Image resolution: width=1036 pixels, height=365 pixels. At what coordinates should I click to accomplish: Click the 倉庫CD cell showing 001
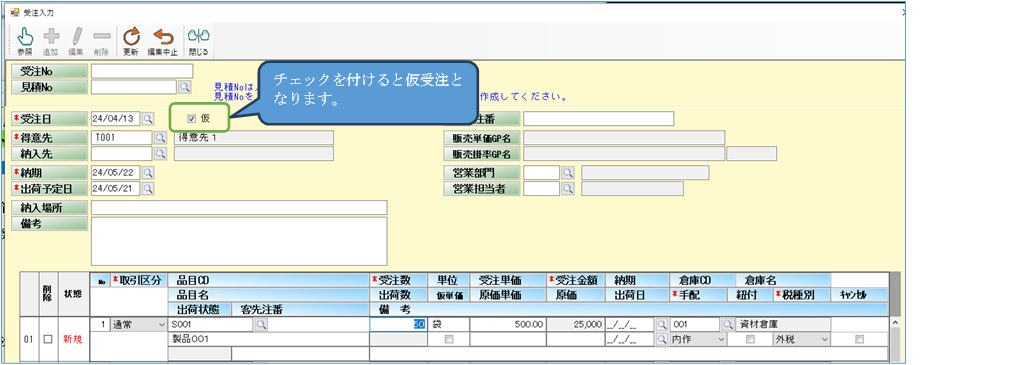point(694,325)
